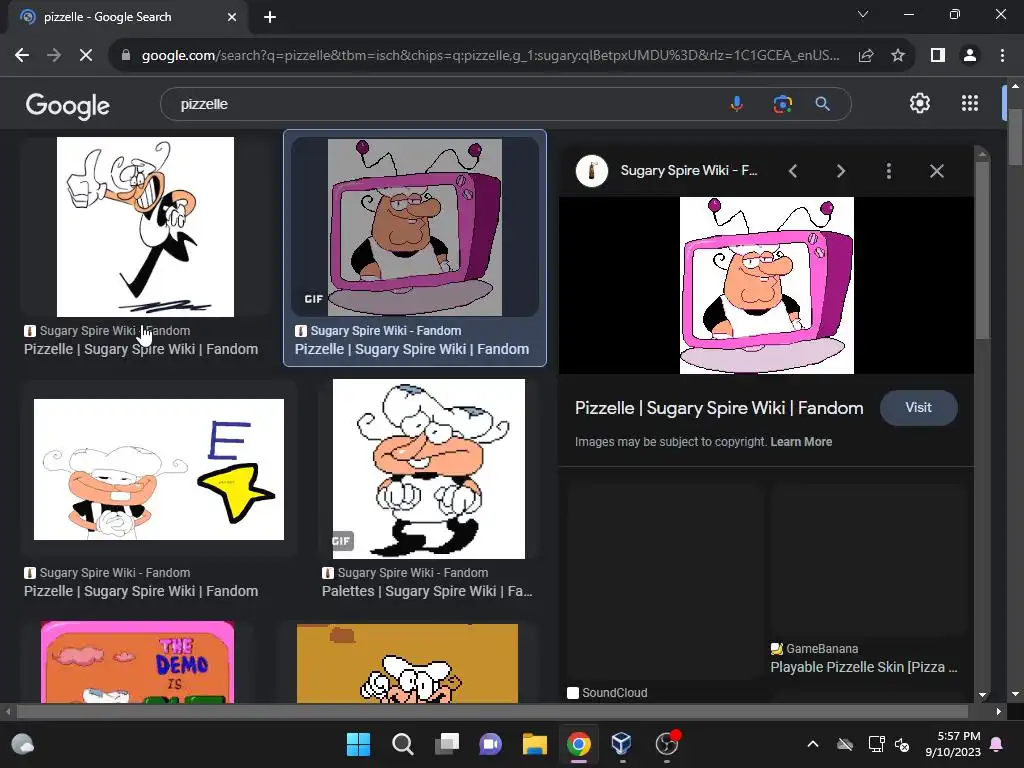Search by image with Google Lens
1024x768 pixels.
click(782, 104)
